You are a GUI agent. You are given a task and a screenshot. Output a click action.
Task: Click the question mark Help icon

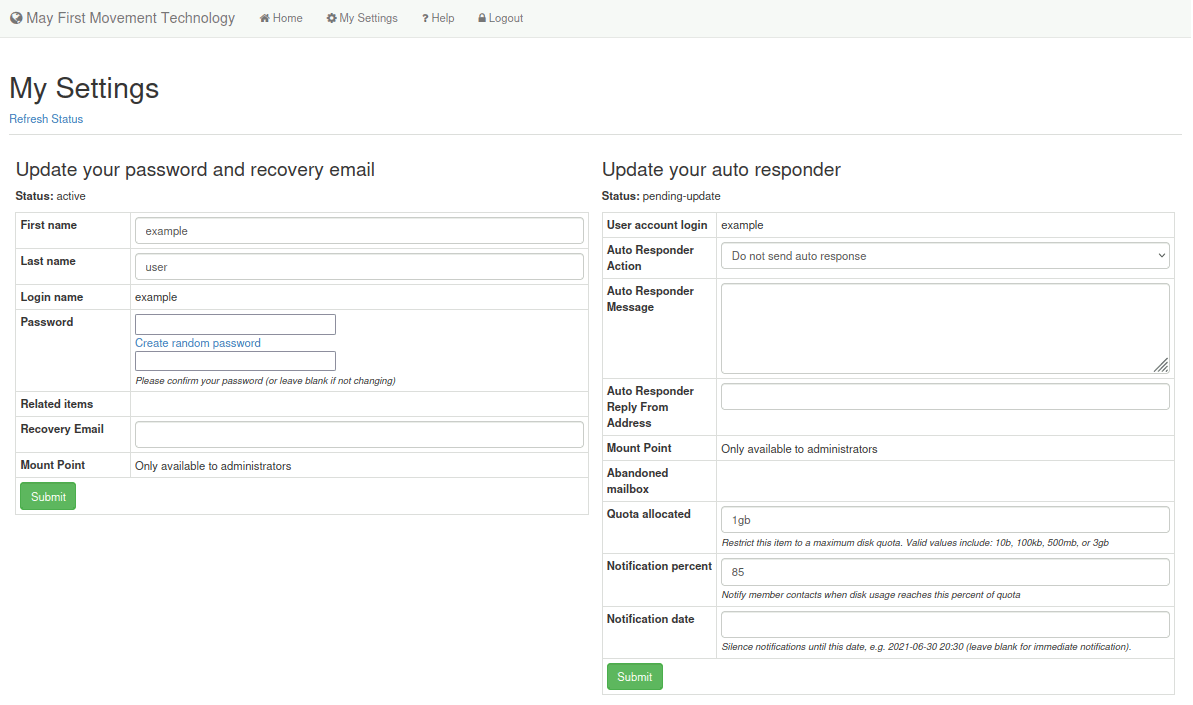(425, 18)
